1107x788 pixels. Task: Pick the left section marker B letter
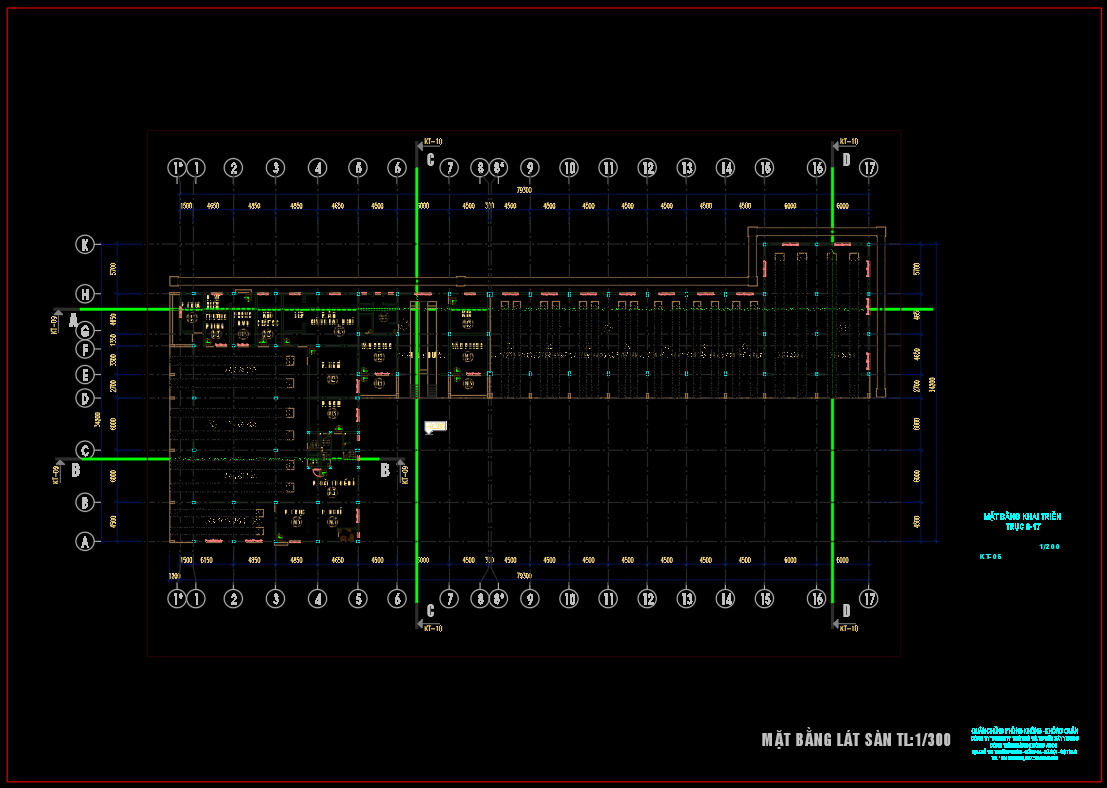(x=75, y=468)
